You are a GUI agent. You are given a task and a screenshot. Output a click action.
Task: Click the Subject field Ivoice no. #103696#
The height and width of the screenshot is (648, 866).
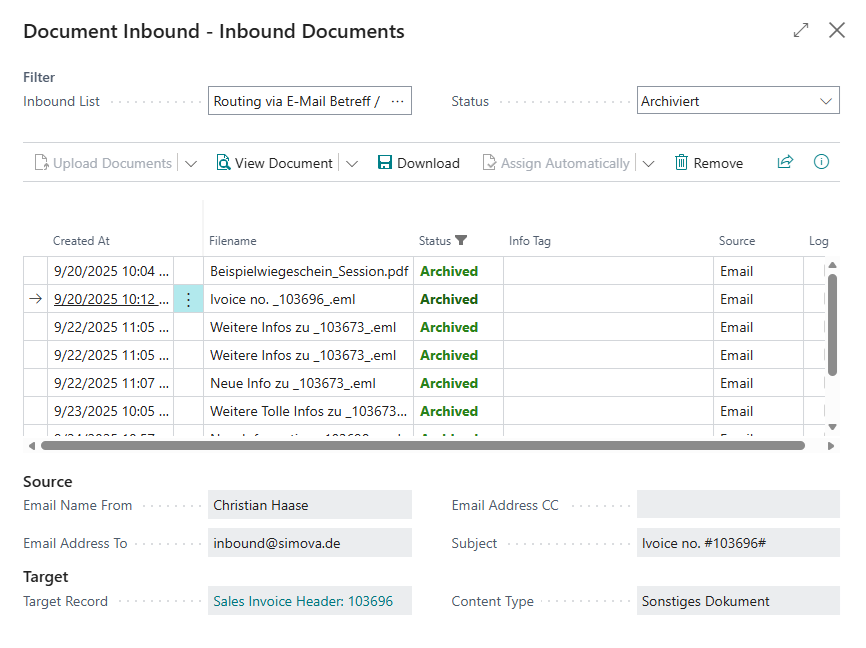[x=738, y=543]
